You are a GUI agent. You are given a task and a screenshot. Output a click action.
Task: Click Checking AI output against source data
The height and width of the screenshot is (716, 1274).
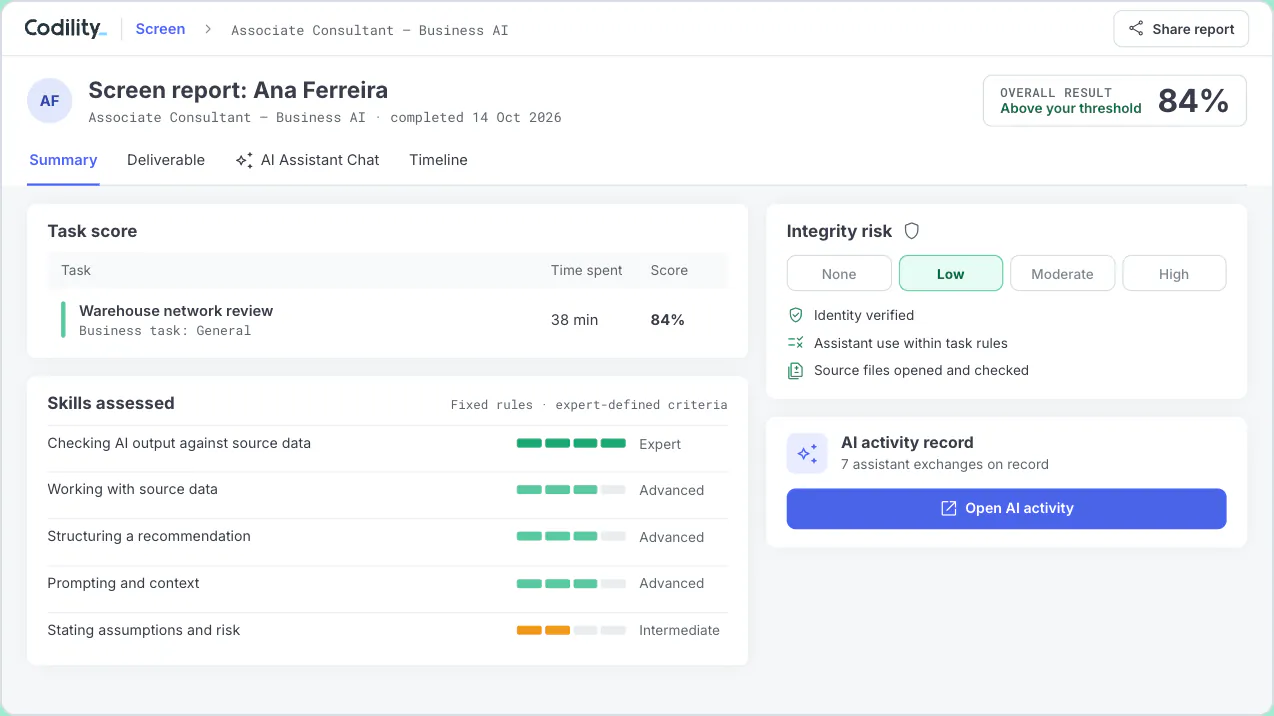179,443
